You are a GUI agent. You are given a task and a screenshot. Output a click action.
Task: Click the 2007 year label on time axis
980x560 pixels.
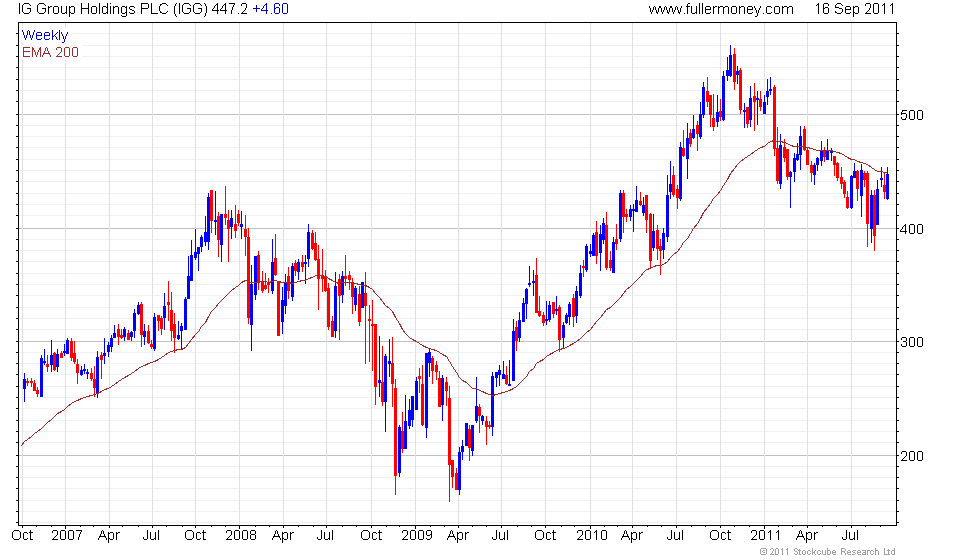(x=67, y=536)
